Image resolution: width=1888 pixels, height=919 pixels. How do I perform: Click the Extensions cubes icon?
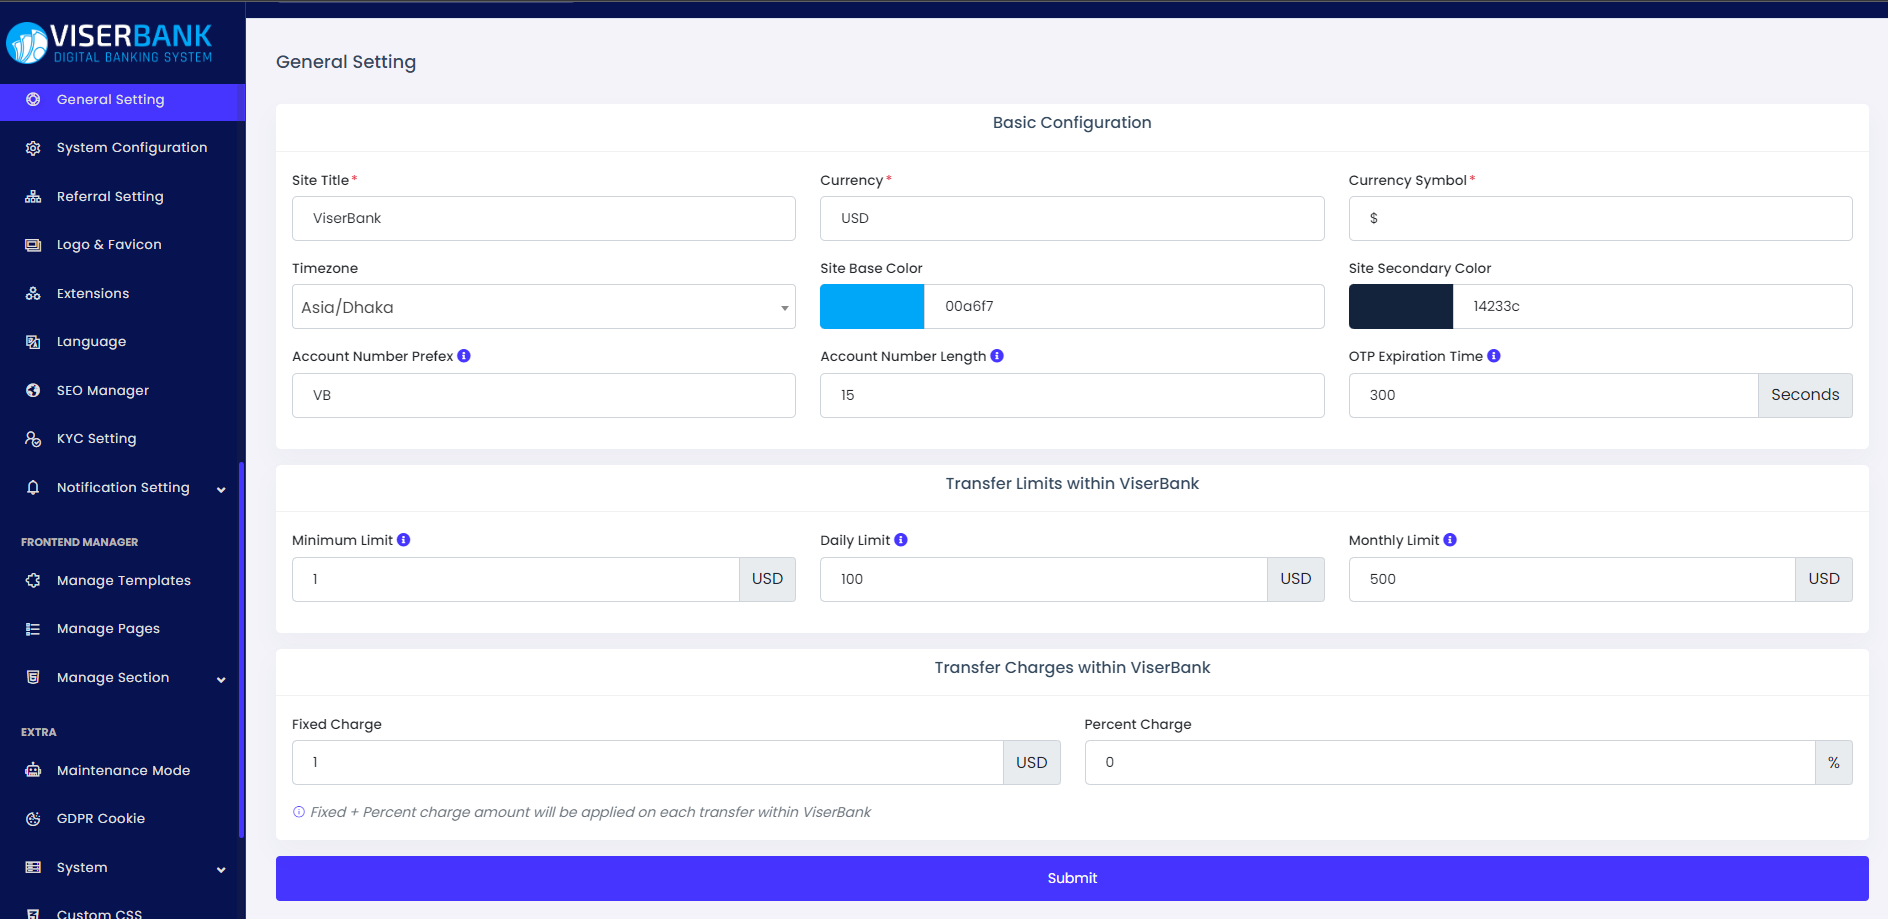pos(33,294)
